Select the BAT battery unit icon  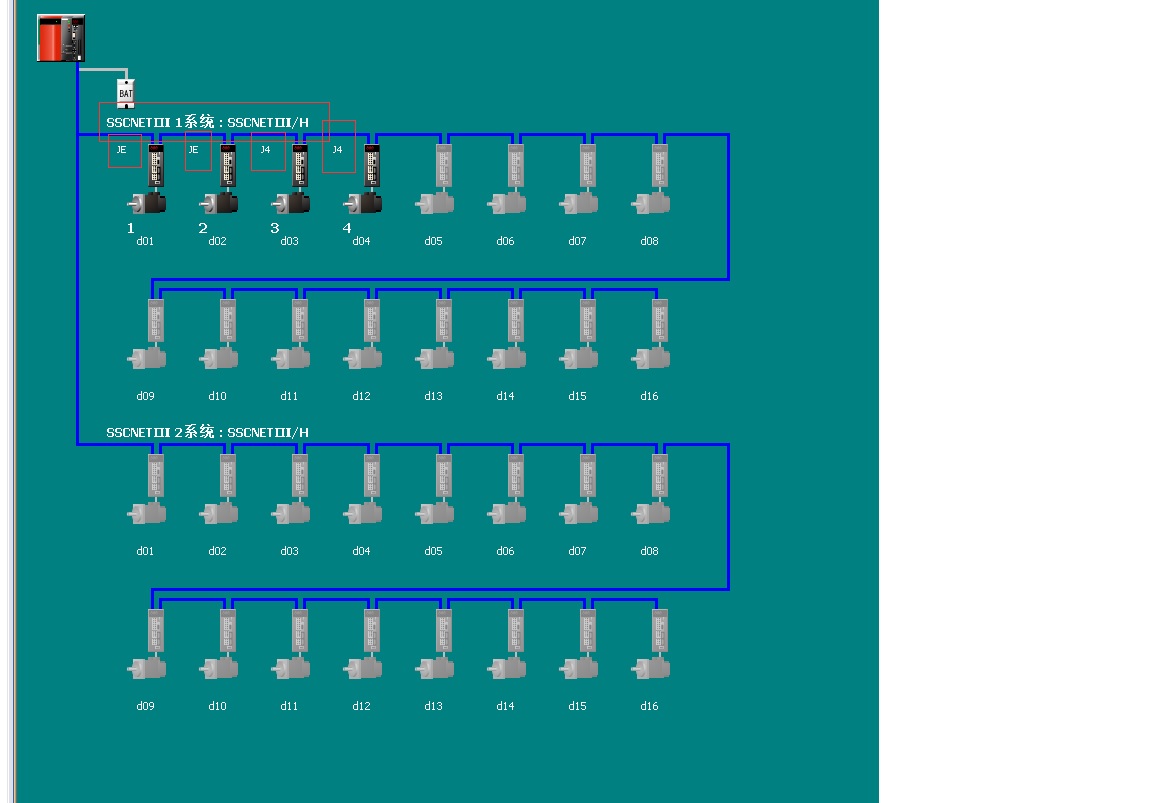[x=125, y=92]
